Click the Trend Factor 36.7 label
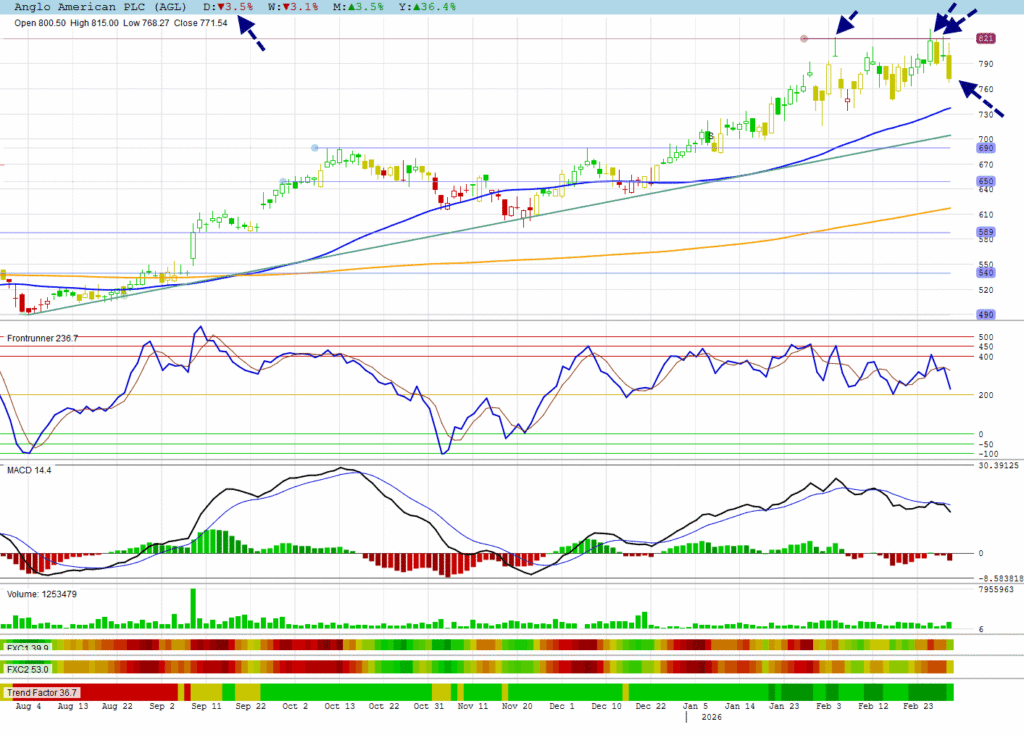The width and height of the screenshot is (1024, 735). (x=42, y=692)
